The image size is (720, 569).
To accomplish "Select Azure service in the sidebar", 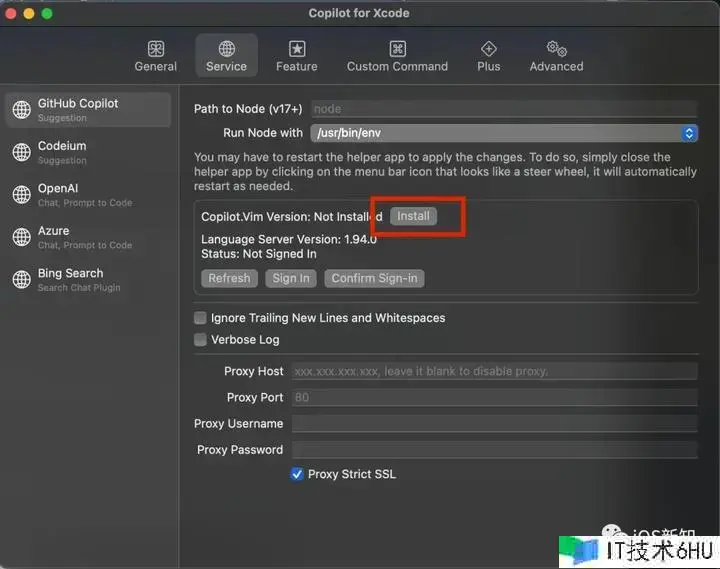I will click(88, 237).
